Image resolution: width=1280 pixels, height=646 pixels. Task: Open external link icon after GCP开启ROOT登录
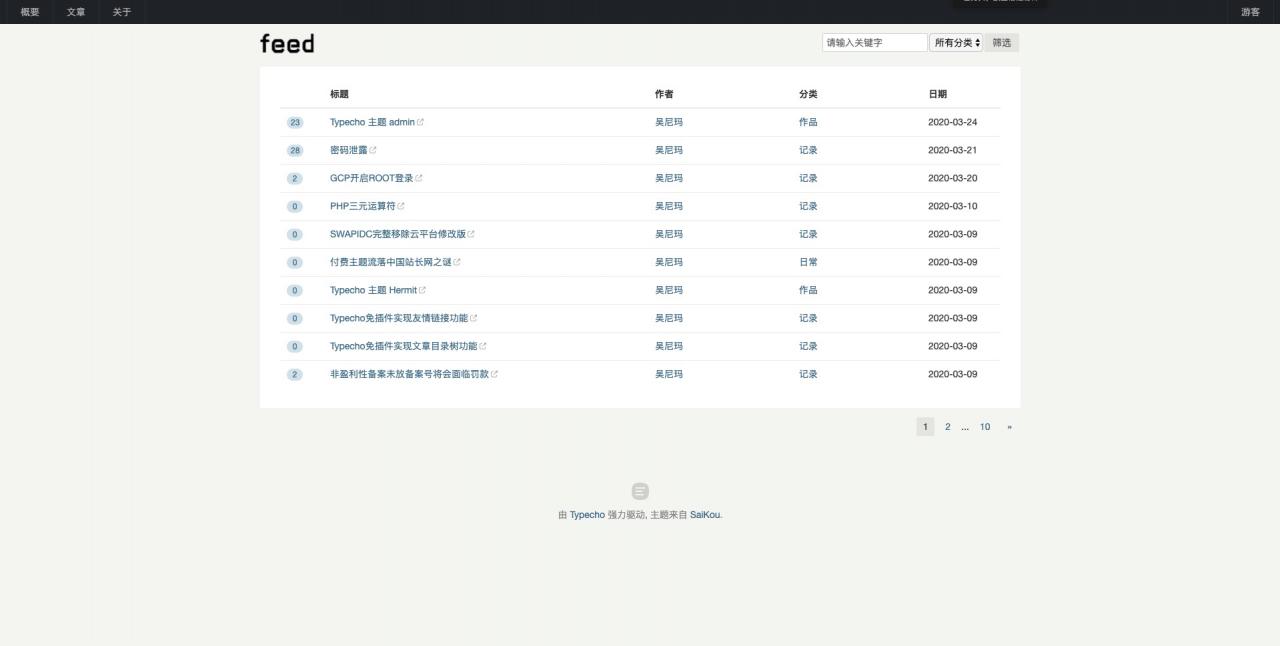coord(419,178)
